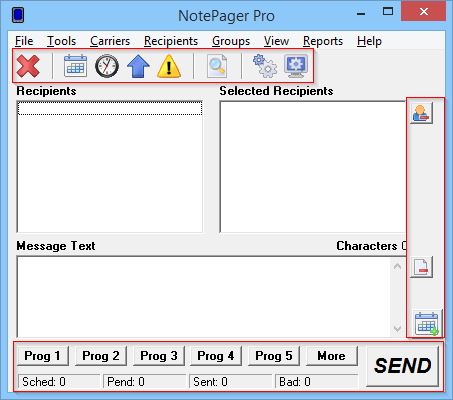Click message text scrollbar up arrow

pos(397,266)
